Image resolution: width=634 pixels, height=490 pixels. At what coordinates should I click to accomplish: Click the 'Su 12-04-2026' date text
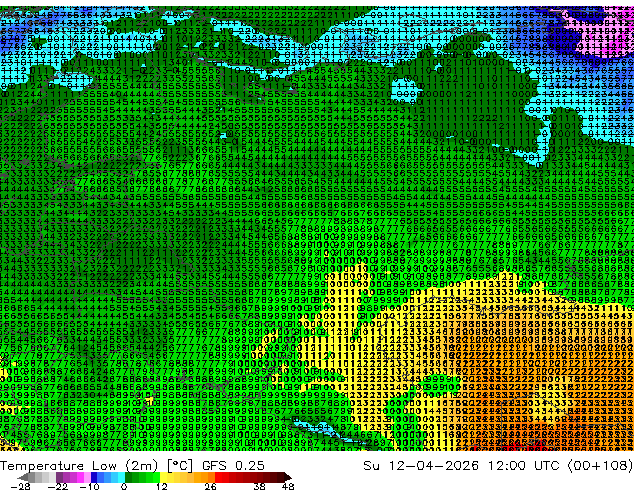click(421, 466)
